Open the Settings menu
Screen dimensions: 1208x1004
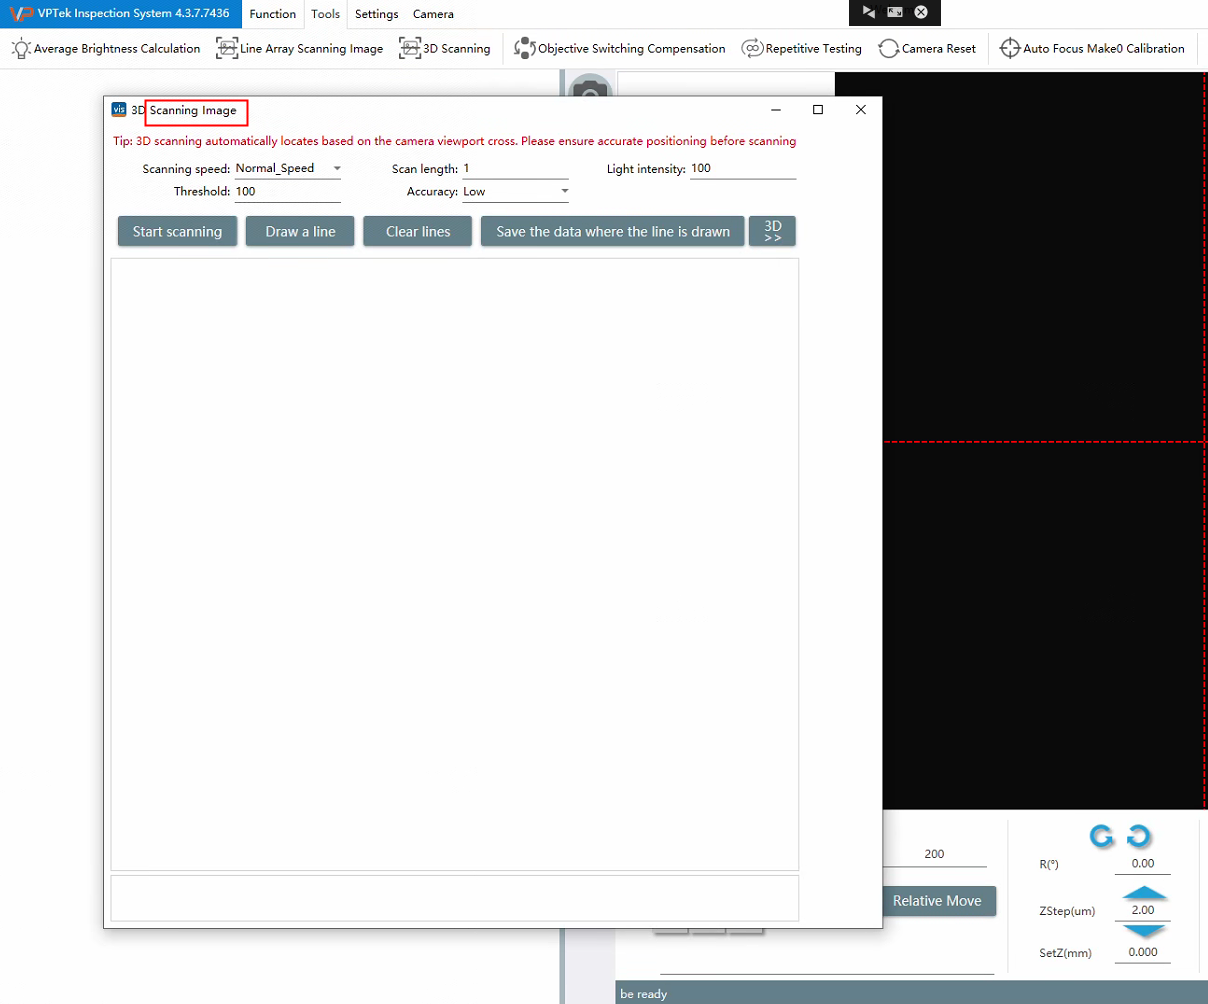tap(377, 14)
